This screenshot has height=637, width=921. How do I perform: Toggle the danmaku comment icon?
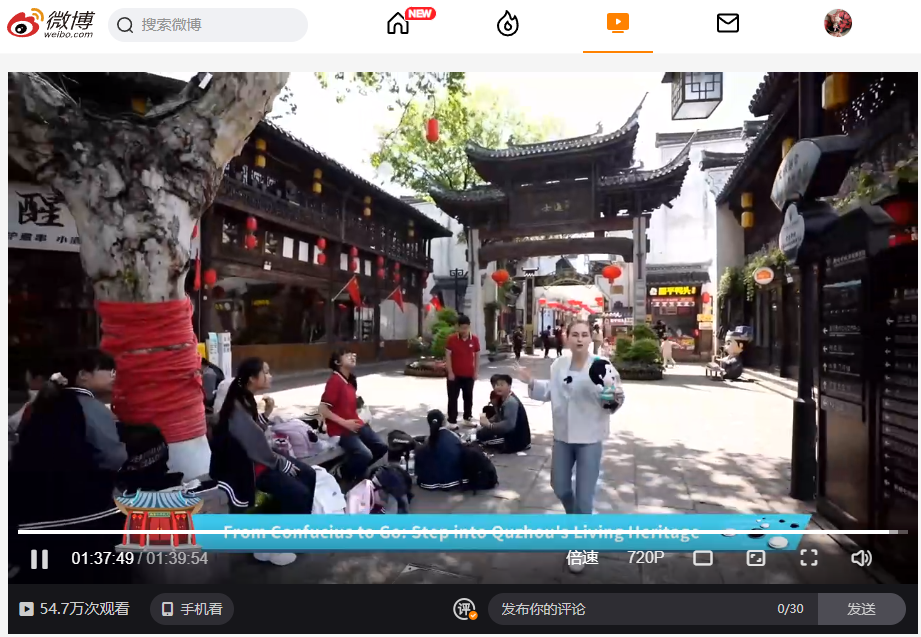(x=465, y=609)
